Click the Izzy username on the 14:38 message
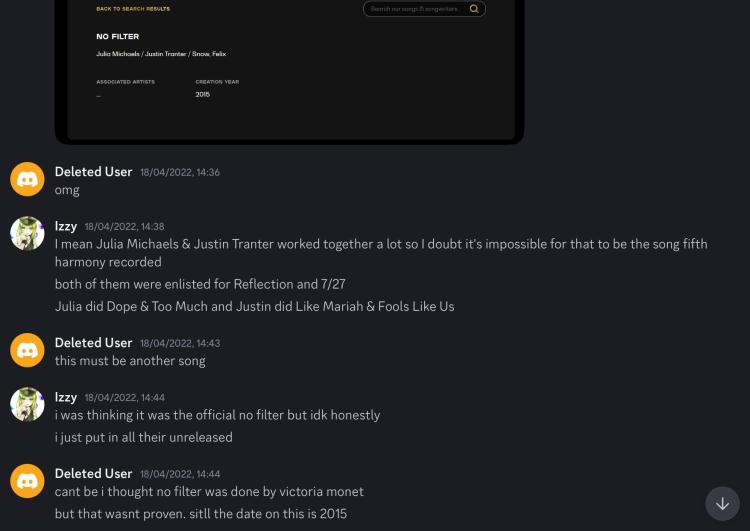Viewport: 750px width, 531px height. point(66,227)
